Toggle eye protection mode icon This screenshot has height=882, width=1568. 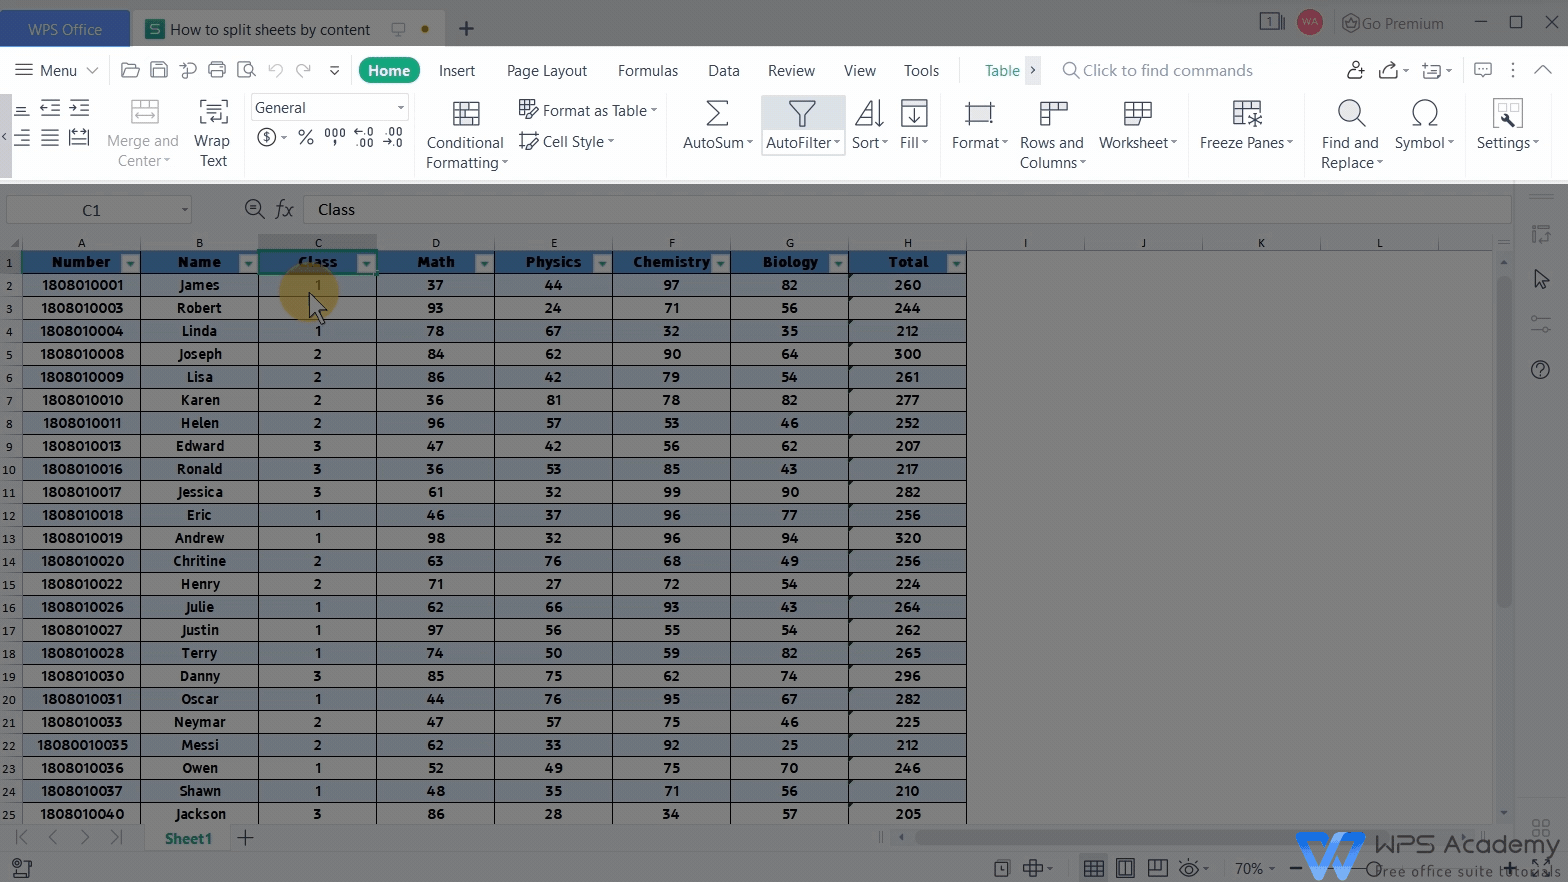[x=1189, y=868]
